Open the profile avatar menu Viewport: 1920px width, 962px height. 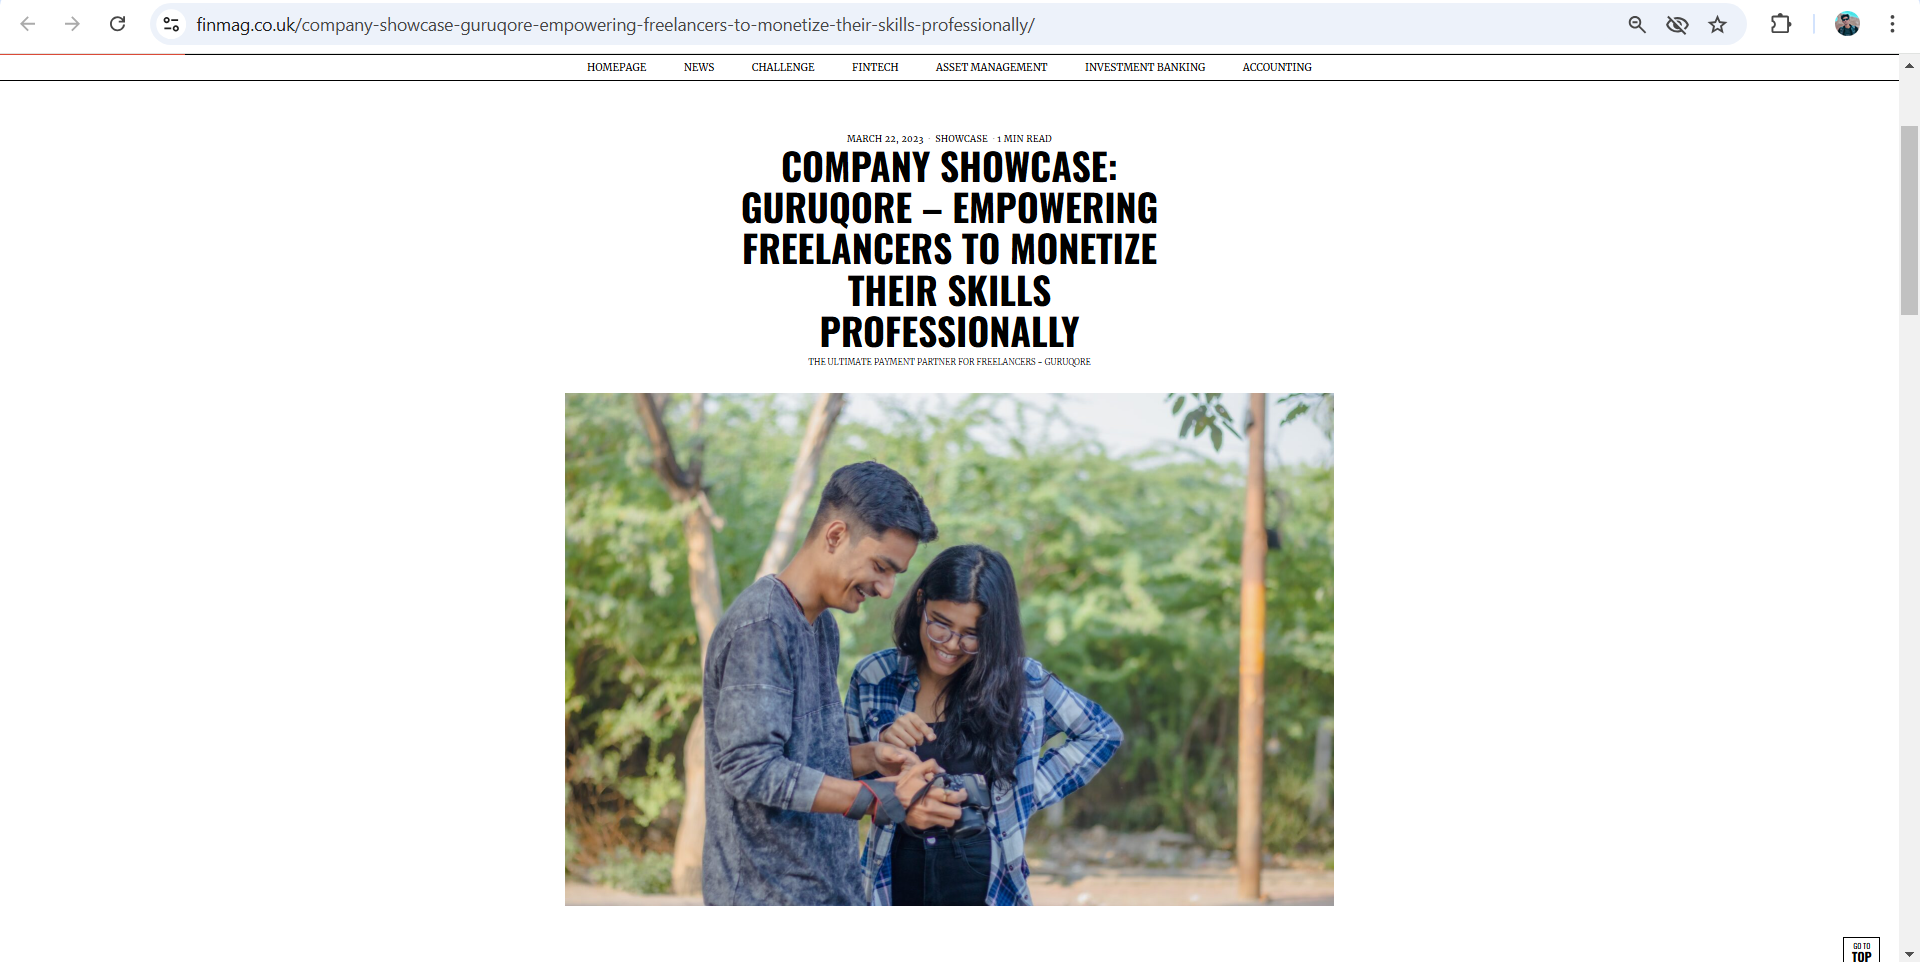coord(1847,24)
